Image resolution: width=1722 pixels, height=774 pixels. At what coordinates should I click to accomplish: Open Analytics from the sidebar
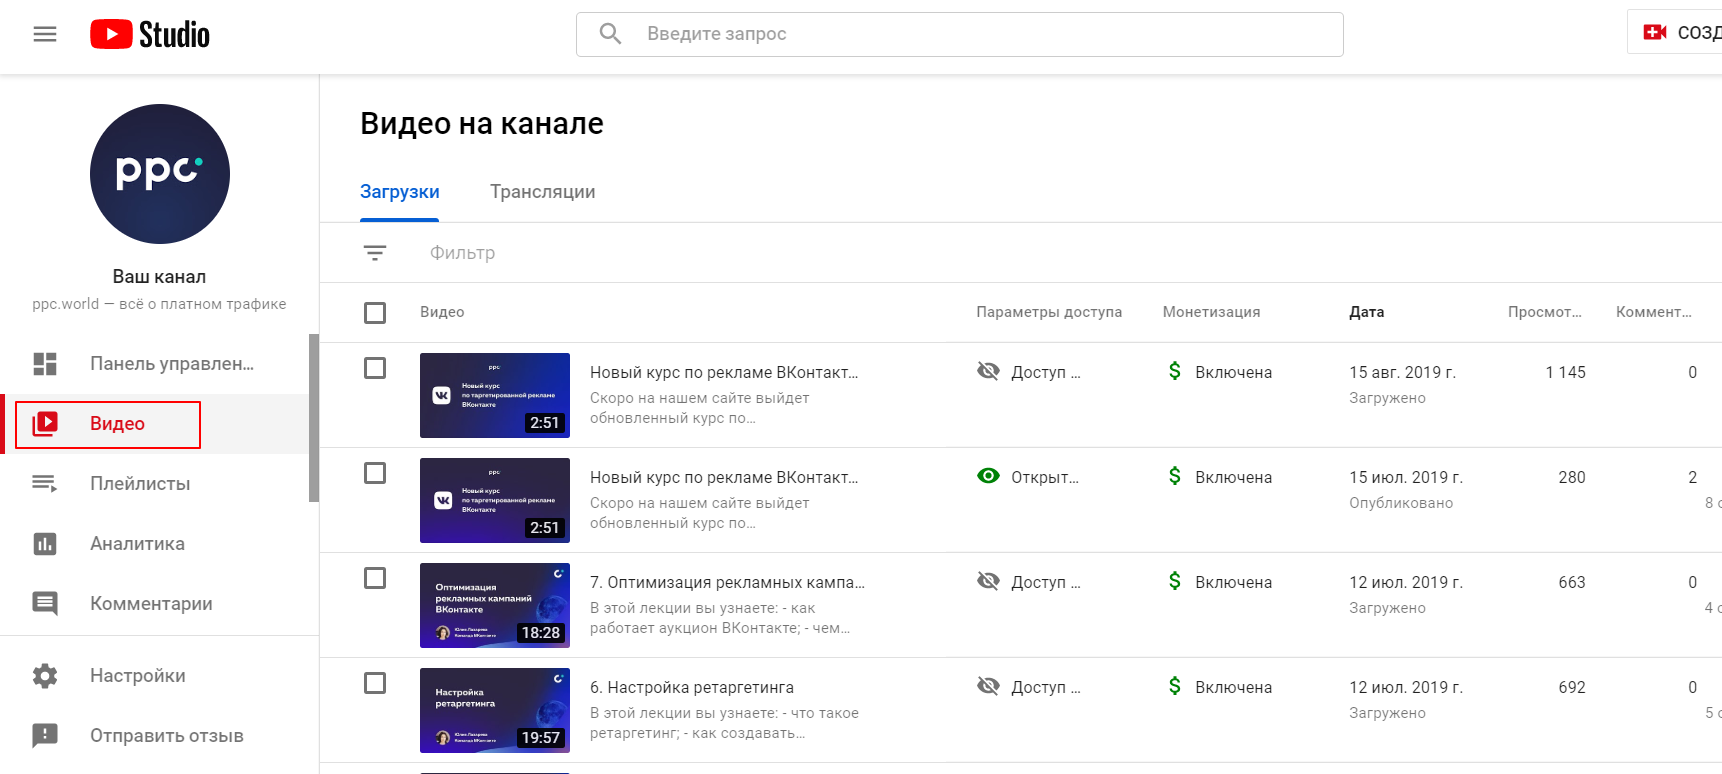137,544
